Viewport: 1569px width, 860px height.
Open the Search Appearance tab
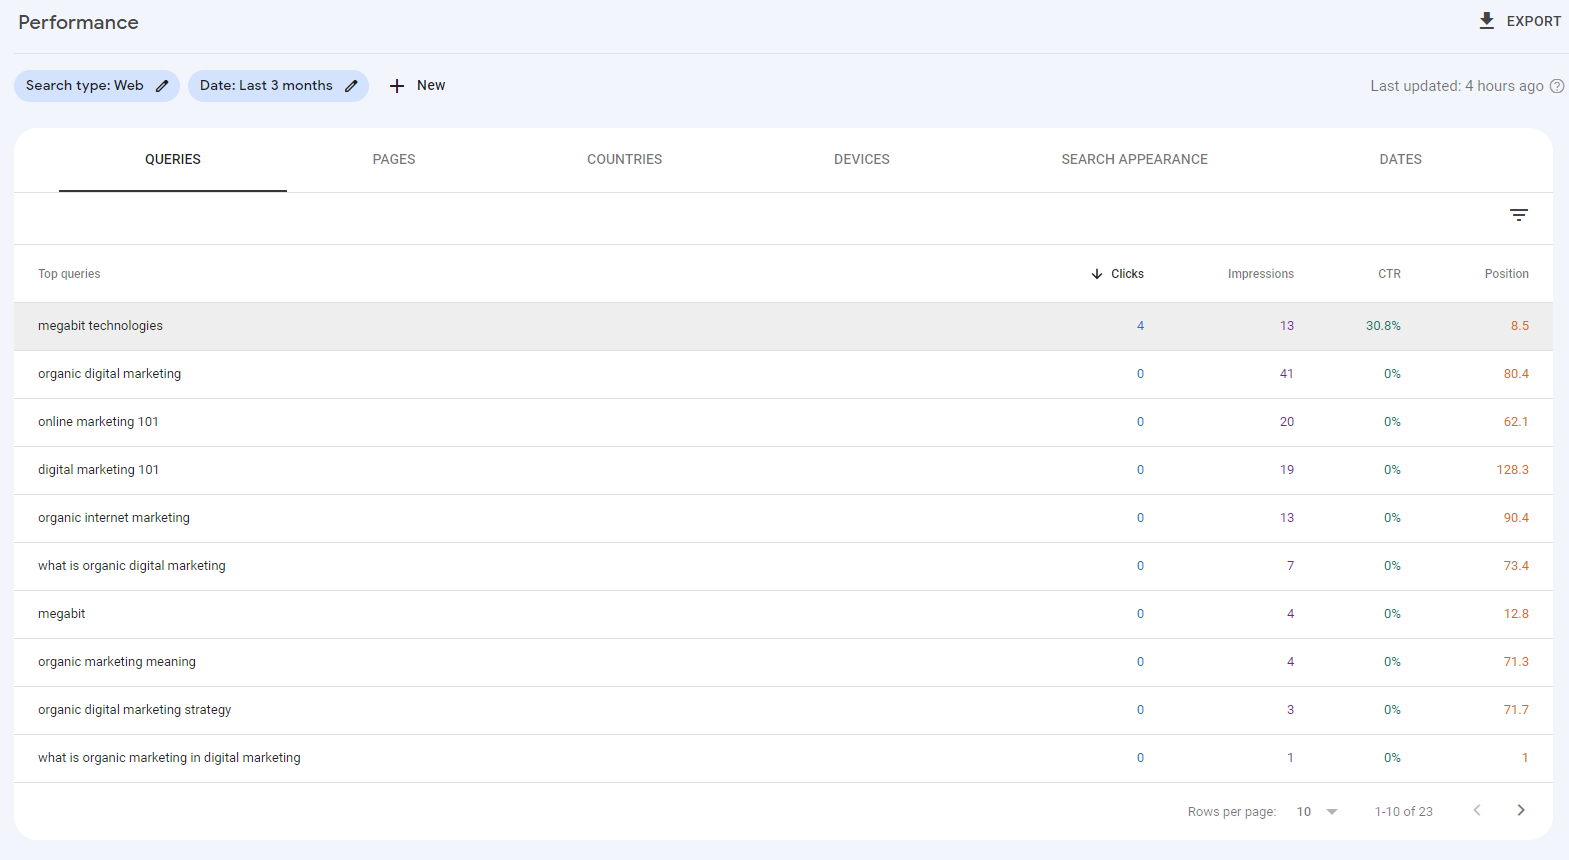tap(1134, 160)
